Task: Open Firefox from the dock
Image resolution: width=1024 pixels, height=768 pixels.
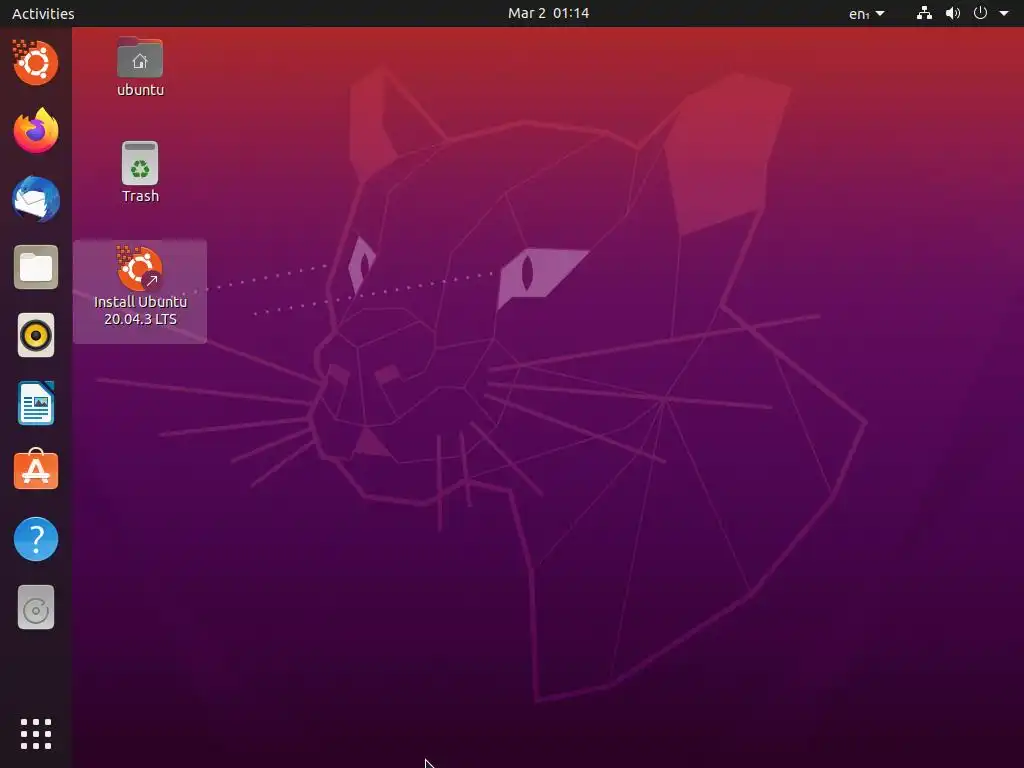Action: (36, 131)
